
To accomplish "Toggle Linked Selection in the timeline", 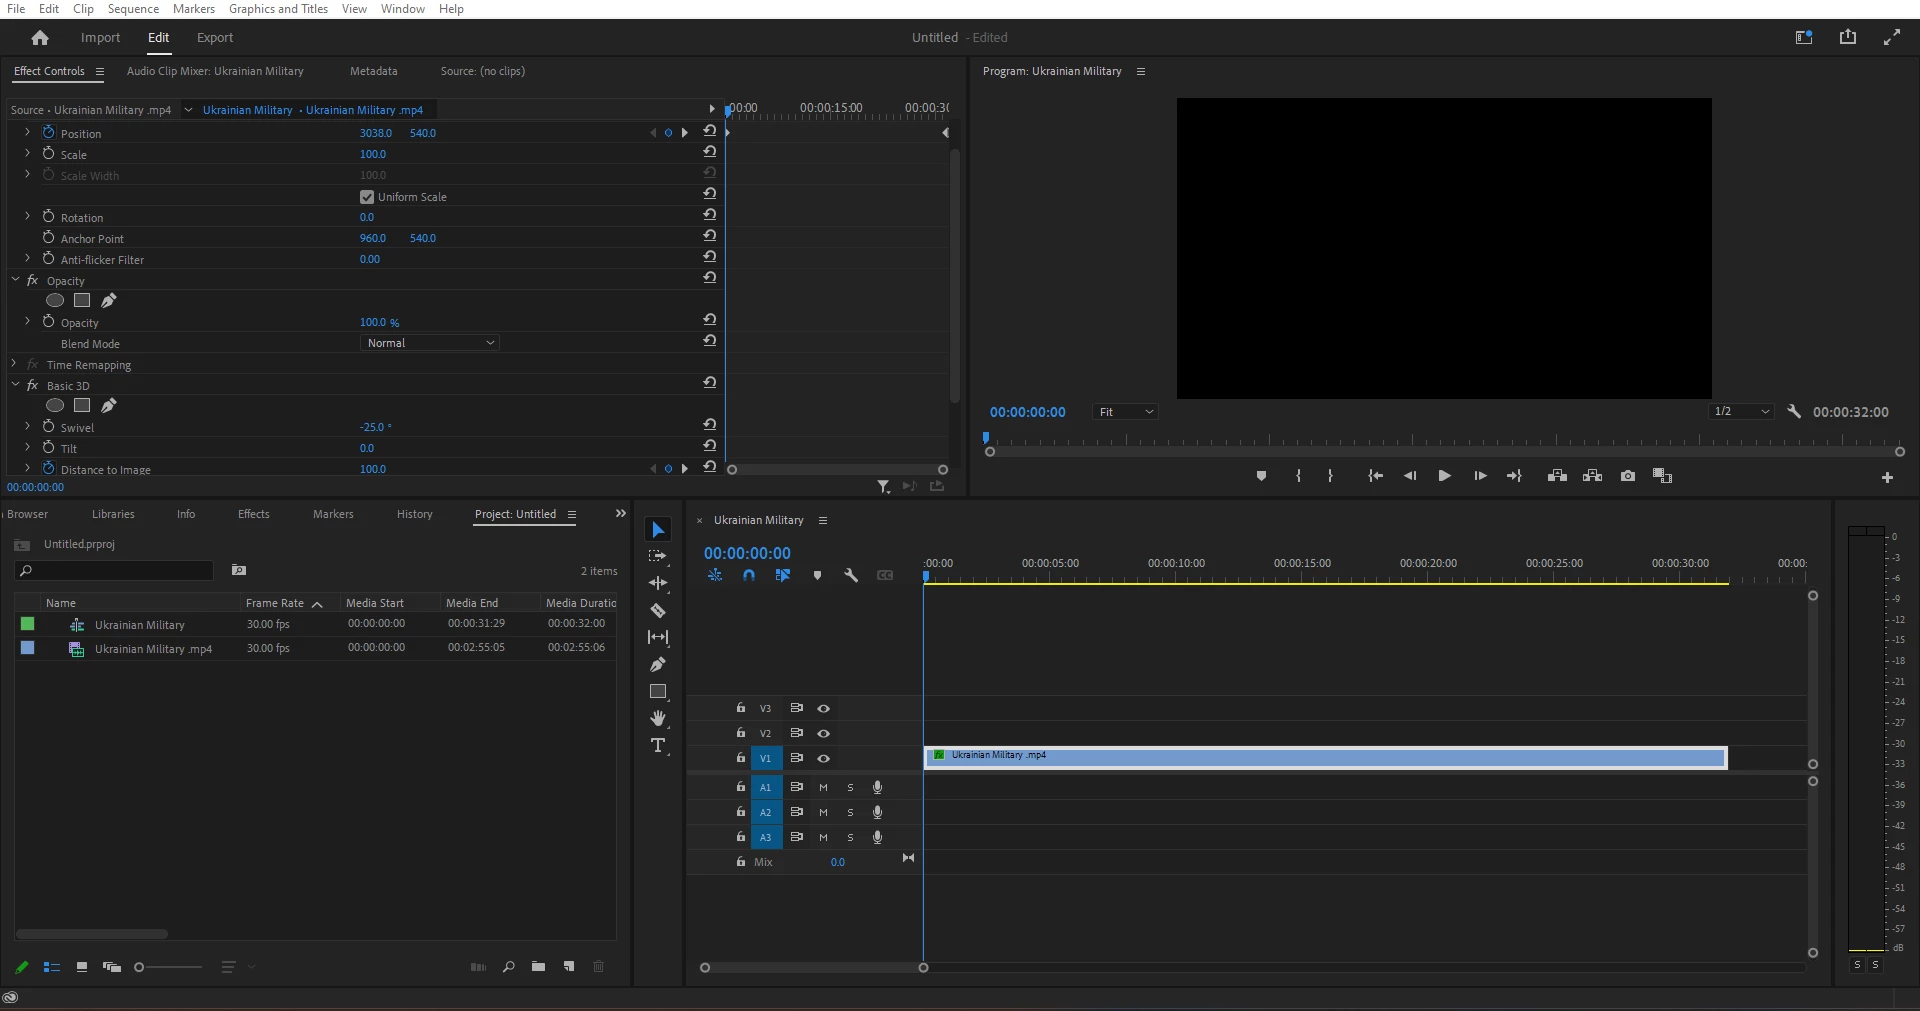I will click(783, 575).
